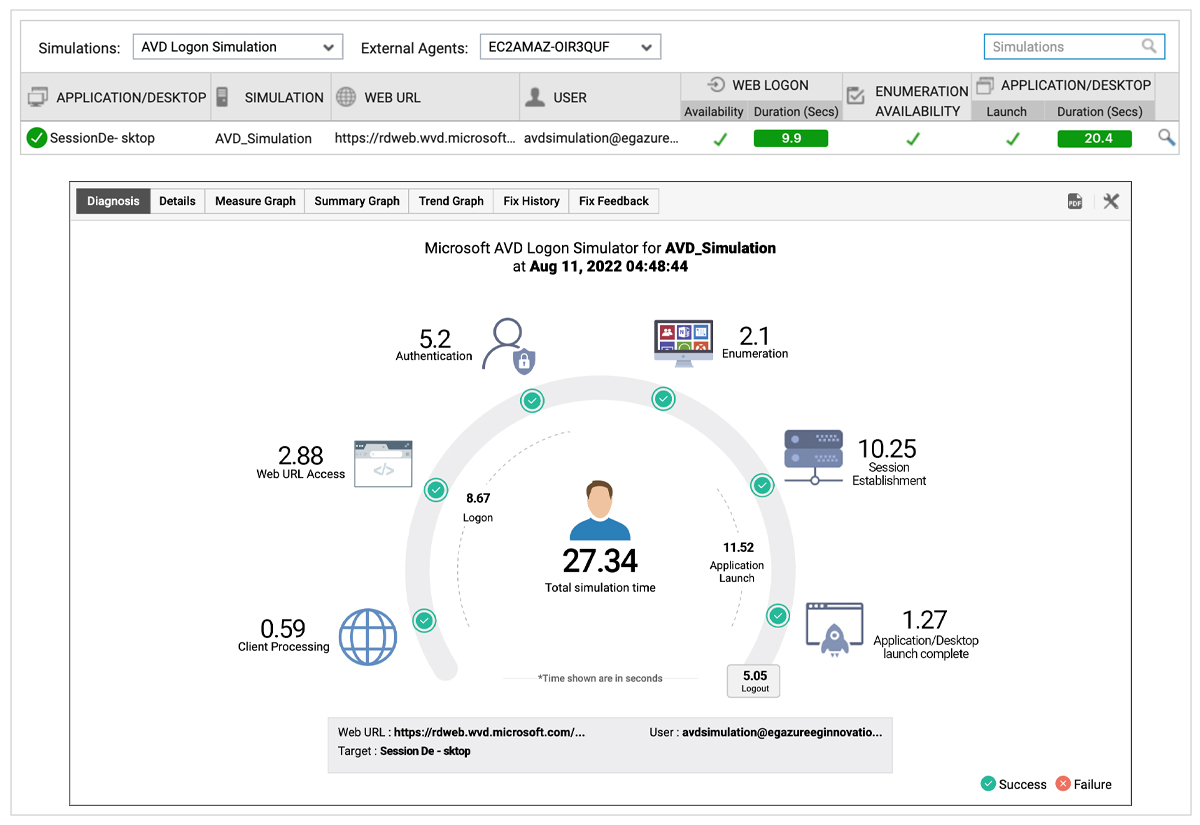1200x825 pixels.
Task: Close the diagnosis panel with the X icon
Action: pos(1111,202)
